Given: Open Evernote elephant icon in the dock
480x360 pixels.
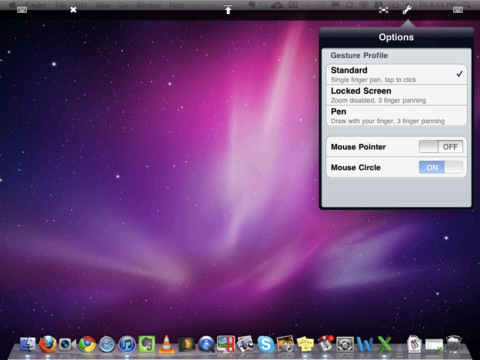Looking at the screenshot, I should pos(147,344).
